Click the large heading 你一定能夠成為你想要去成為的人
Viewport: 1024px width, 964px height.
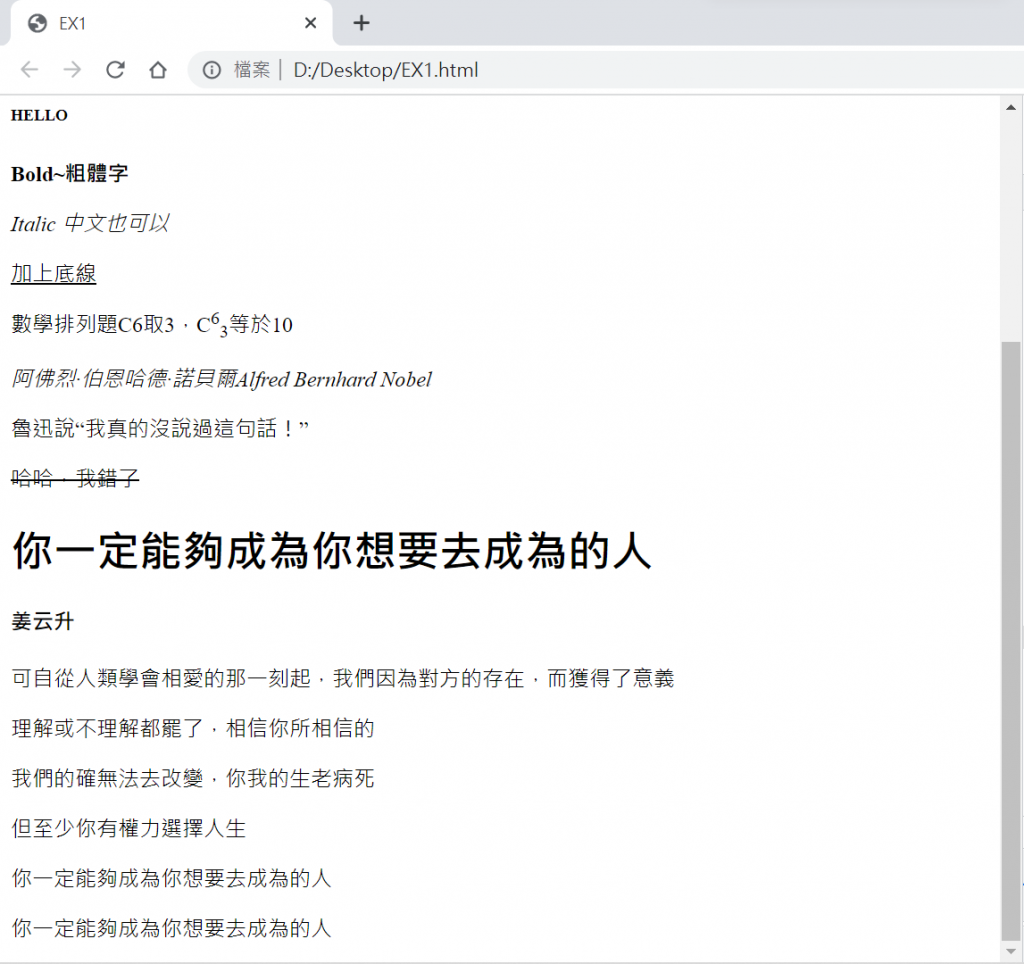[x=332, y=551]
